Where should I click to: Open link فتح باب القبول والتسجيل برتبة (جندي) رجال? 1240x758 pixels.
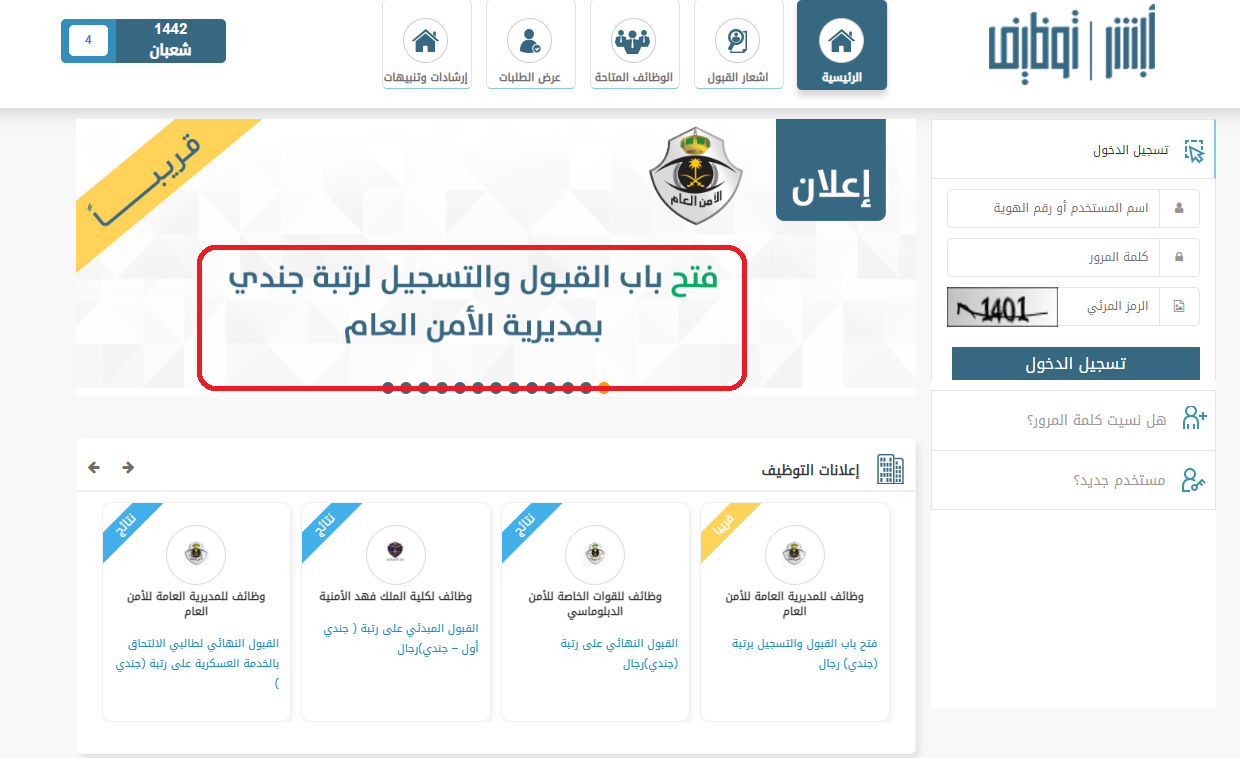click(x=805, y=654)
